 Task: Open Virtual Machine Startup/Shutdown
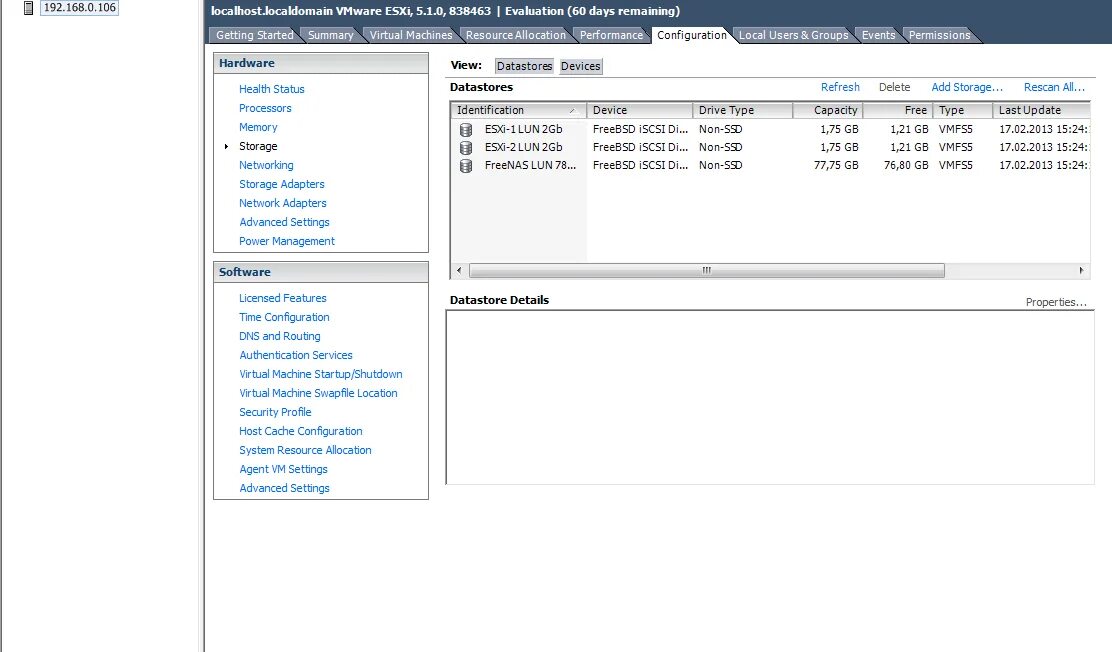coord(321,374)
